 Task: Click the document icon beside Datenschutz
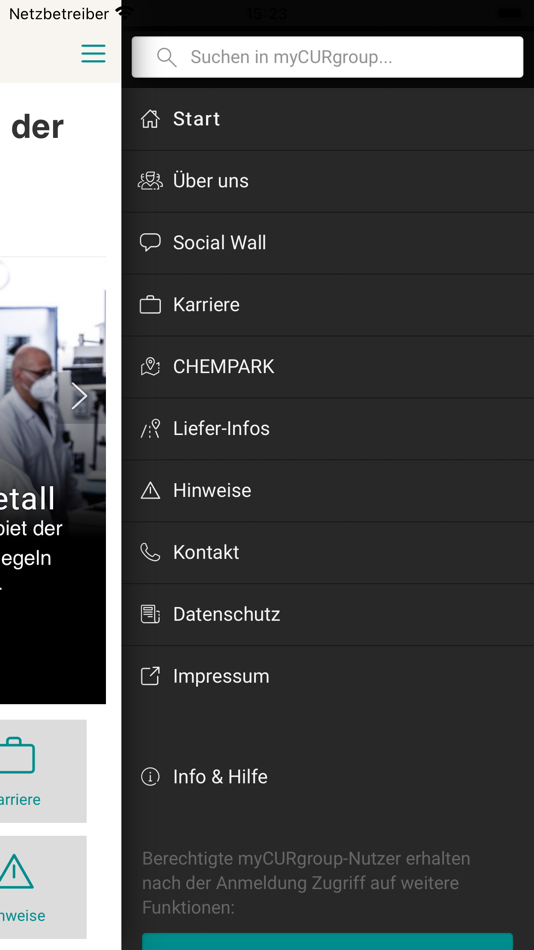click(x=150, y=614)
